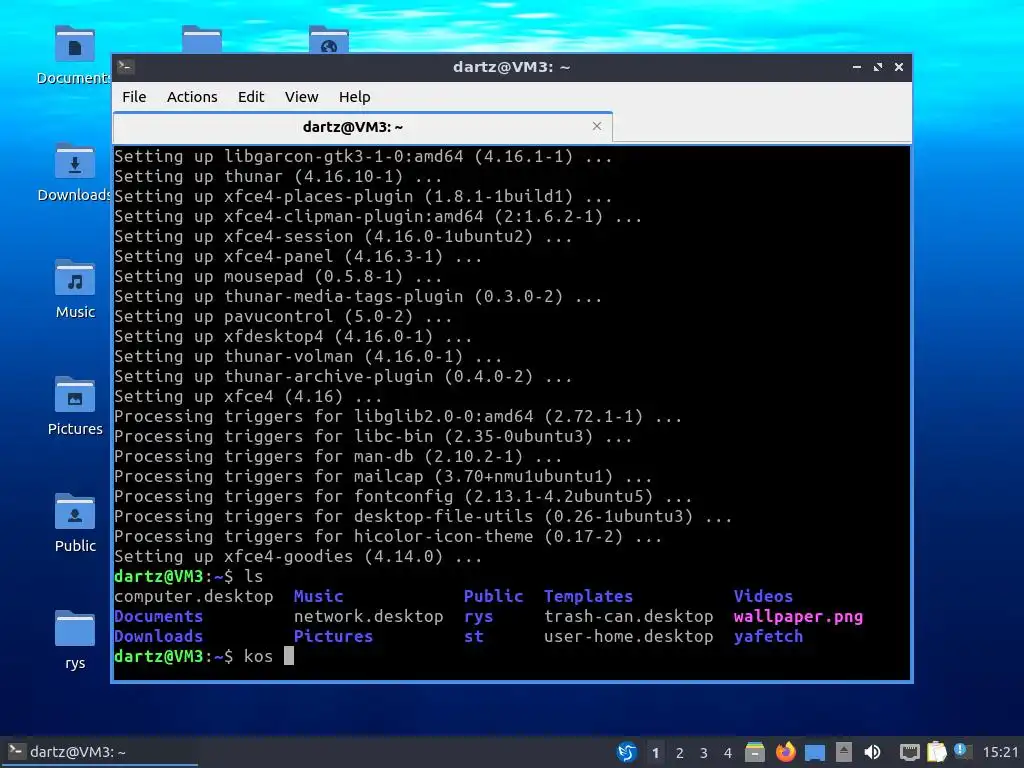Click the 'thunar-archive-plugin' line
Viewport: 1024px width, 768px height.
click(x=343, y=376)
